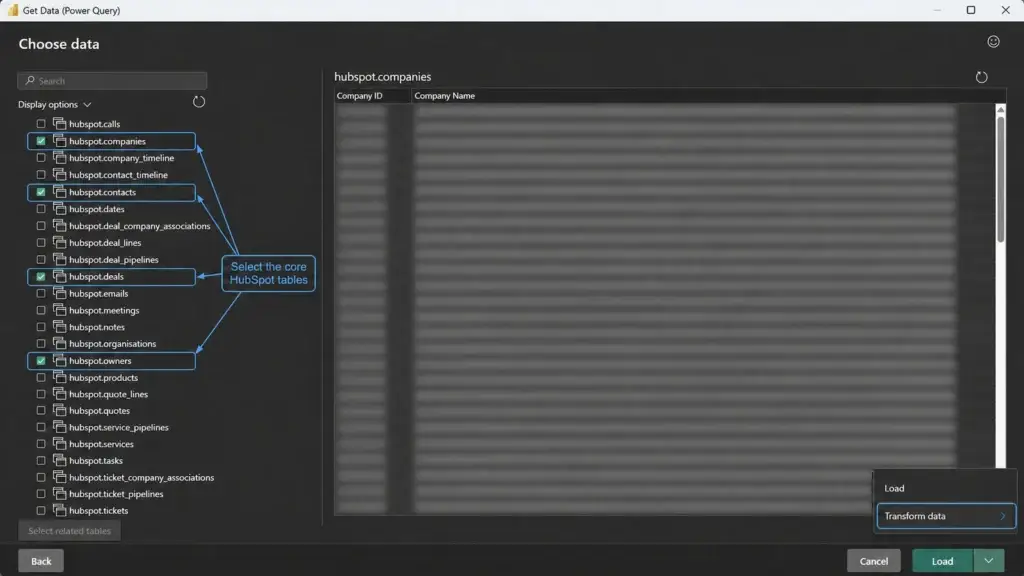The height and width of the screenshot is (576, 1024).
Task: Click the preview vertical scrollbar thumb
Action: pyautogui.click(x=1000, y=180)
